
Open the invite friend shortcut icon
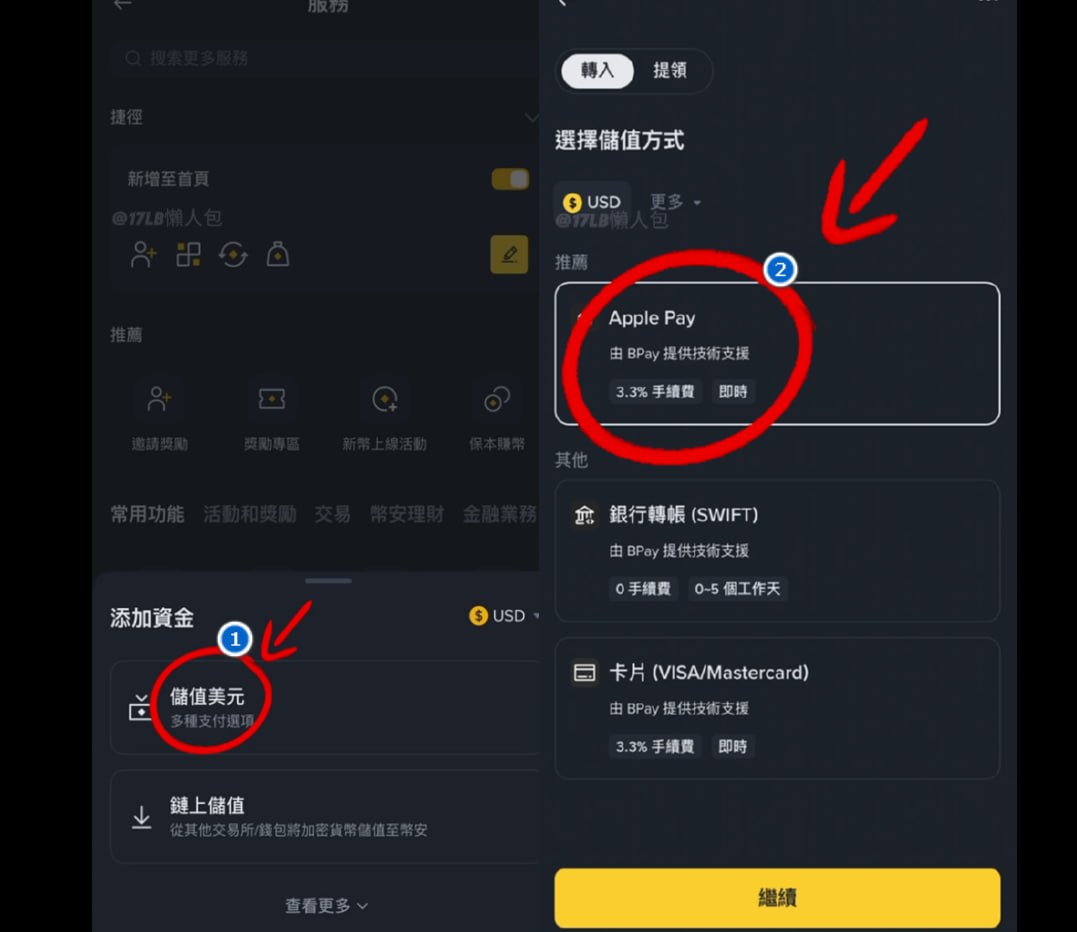tap(144, 255)
